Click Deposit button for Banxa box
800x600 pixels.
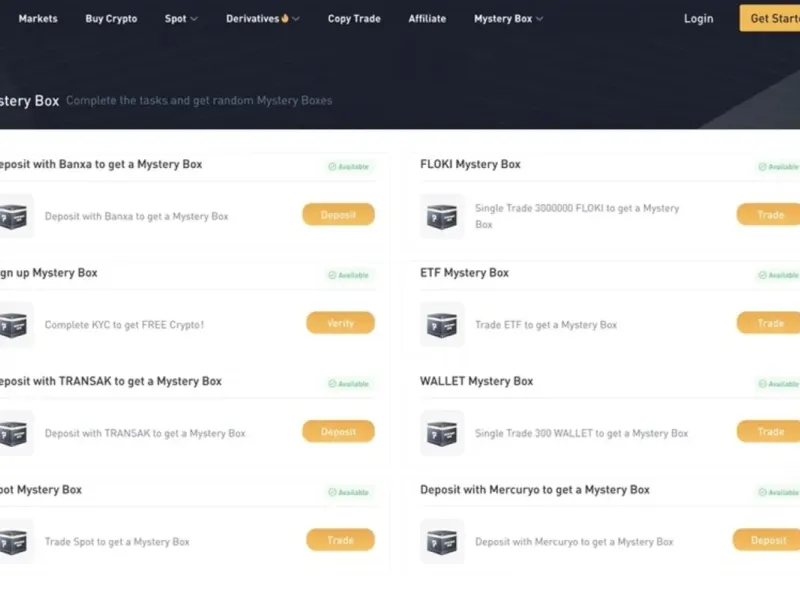point(338,215)
